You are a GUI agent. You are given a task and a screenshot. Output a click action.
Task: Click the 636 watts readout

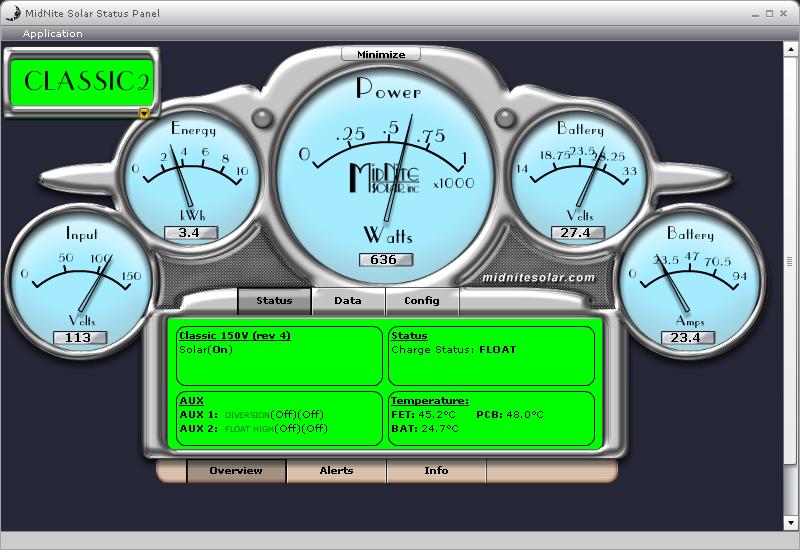click(x=385, y=260)
